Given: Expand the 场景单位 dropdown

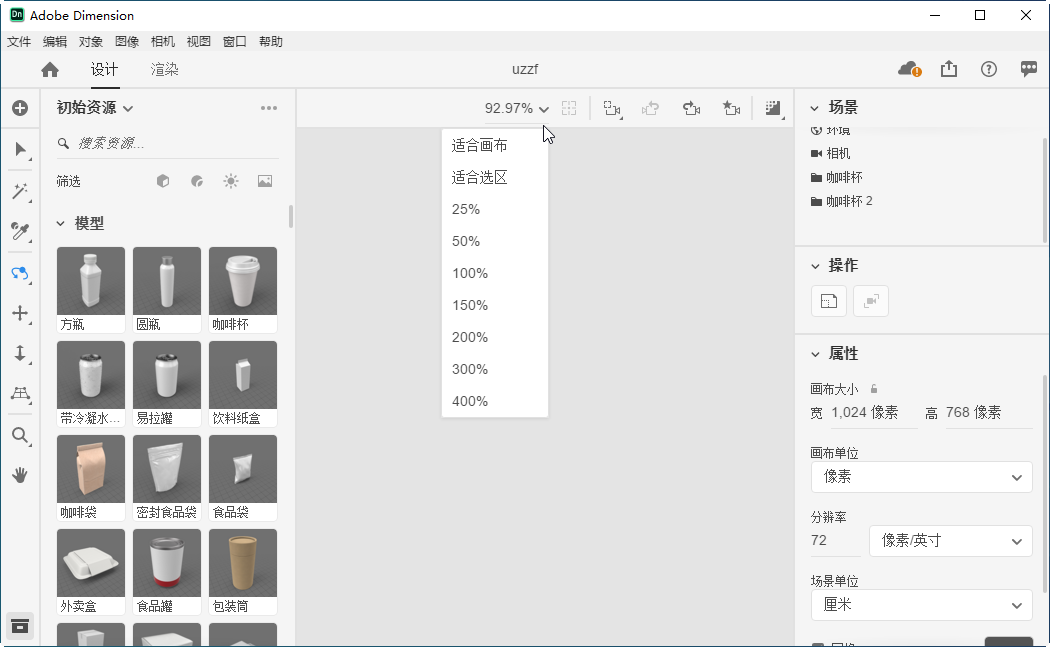Looking at the screenshot, I should click(x=920, y=605).
